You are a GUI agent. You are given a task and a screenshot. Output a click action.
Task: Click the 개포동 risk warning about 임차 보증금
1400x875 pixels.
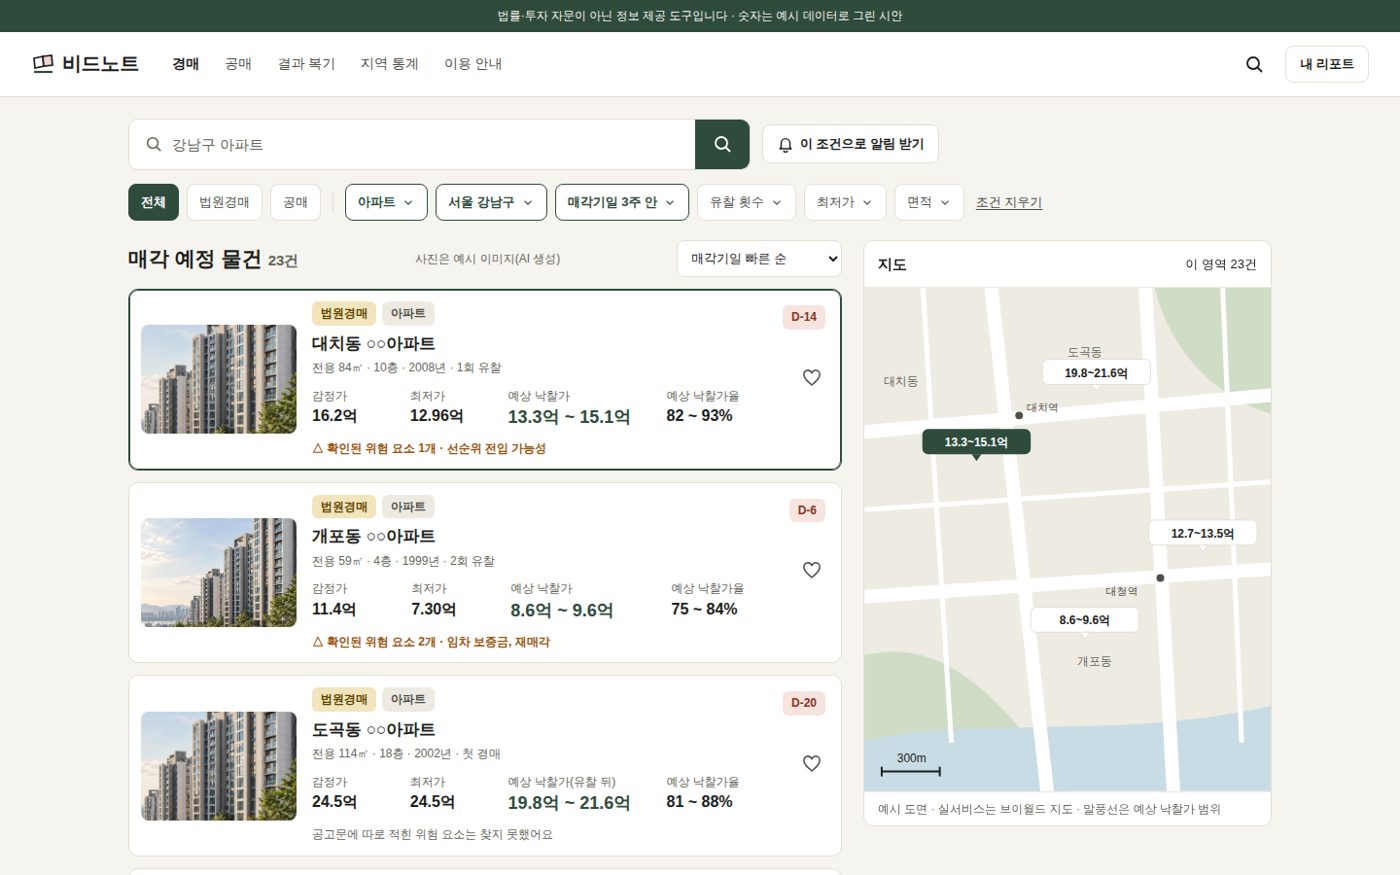(x=431, y=641)
